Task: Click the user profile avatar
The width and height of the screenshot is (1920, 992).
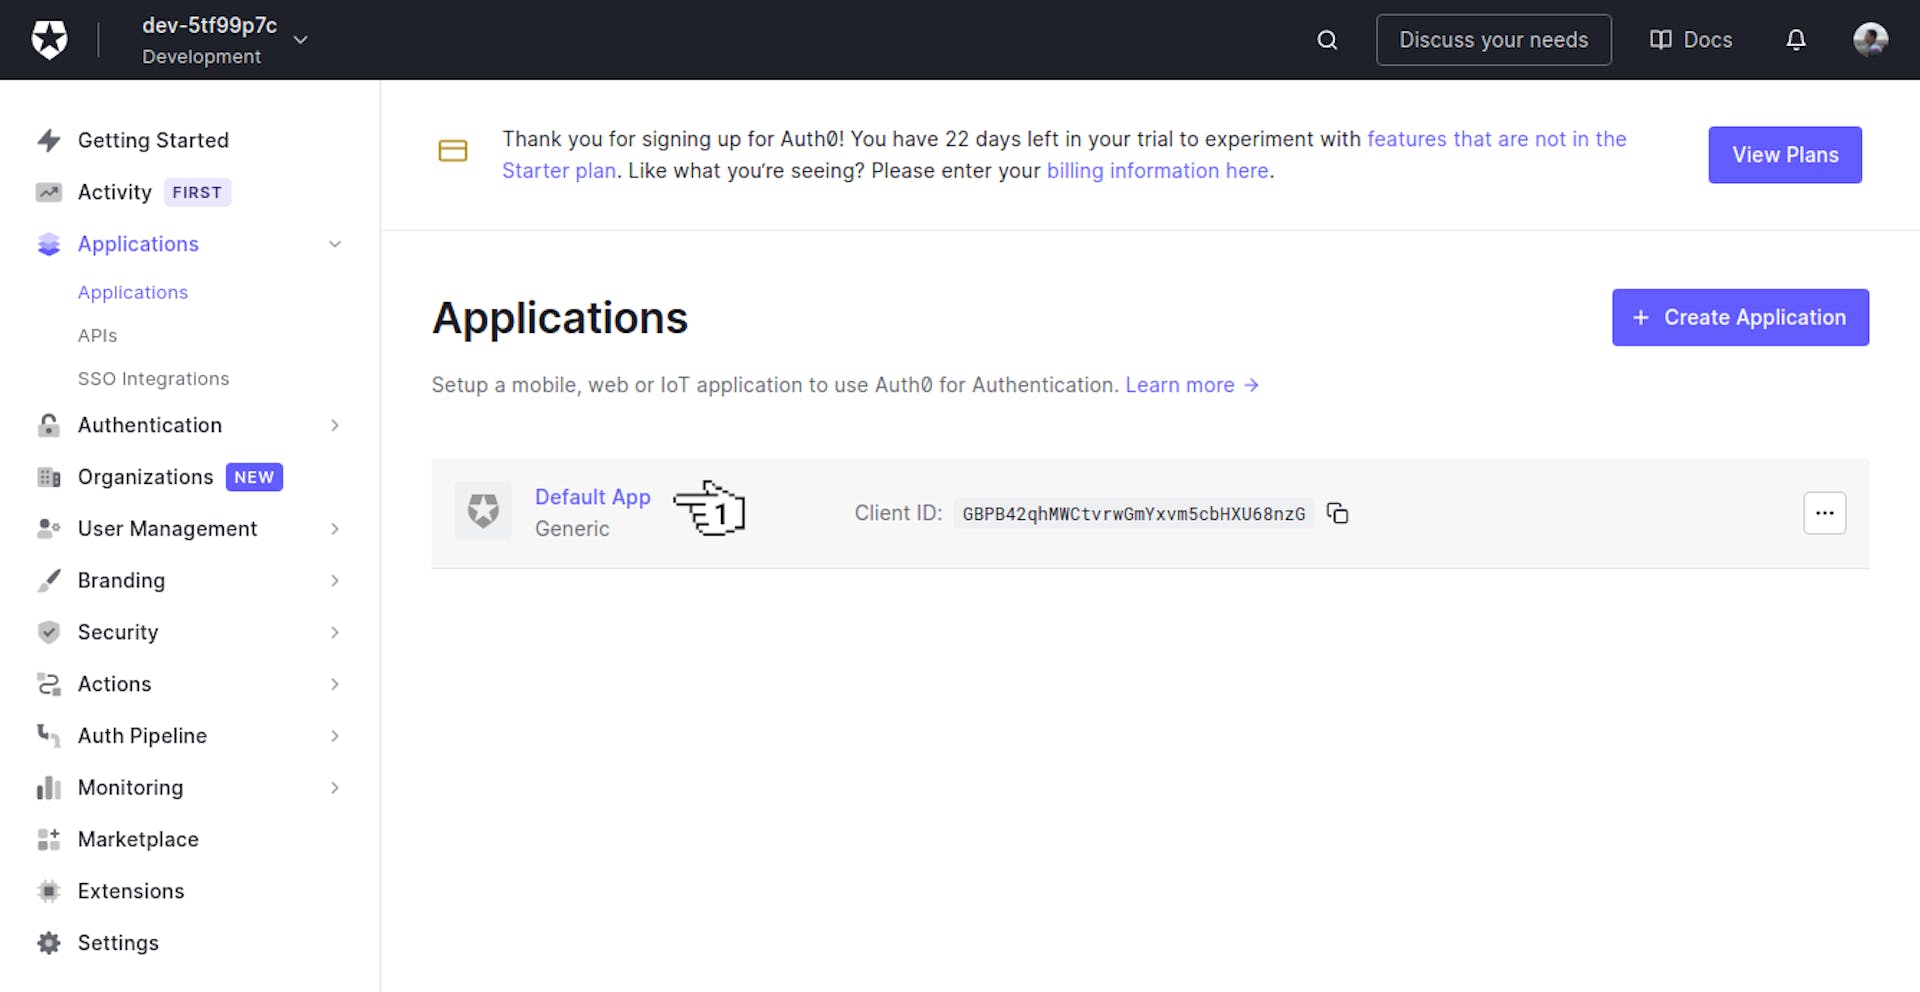Action: [1870, 40]
